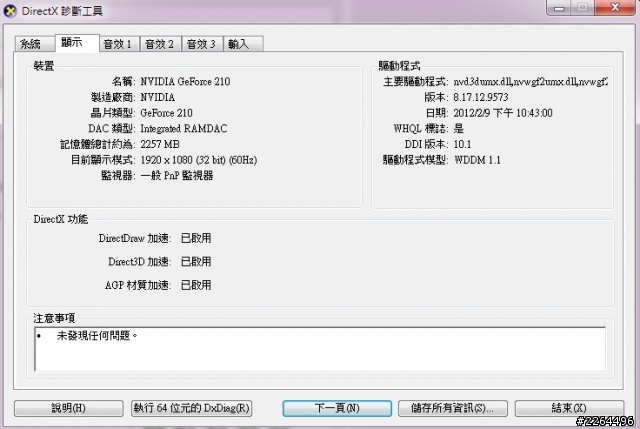Click Direct3D 加速 status 已啟用

[196, 261]
